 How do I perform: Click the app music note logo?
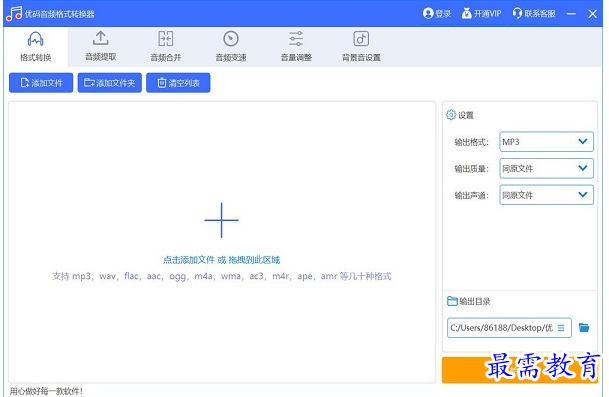(x=14, y=14)
